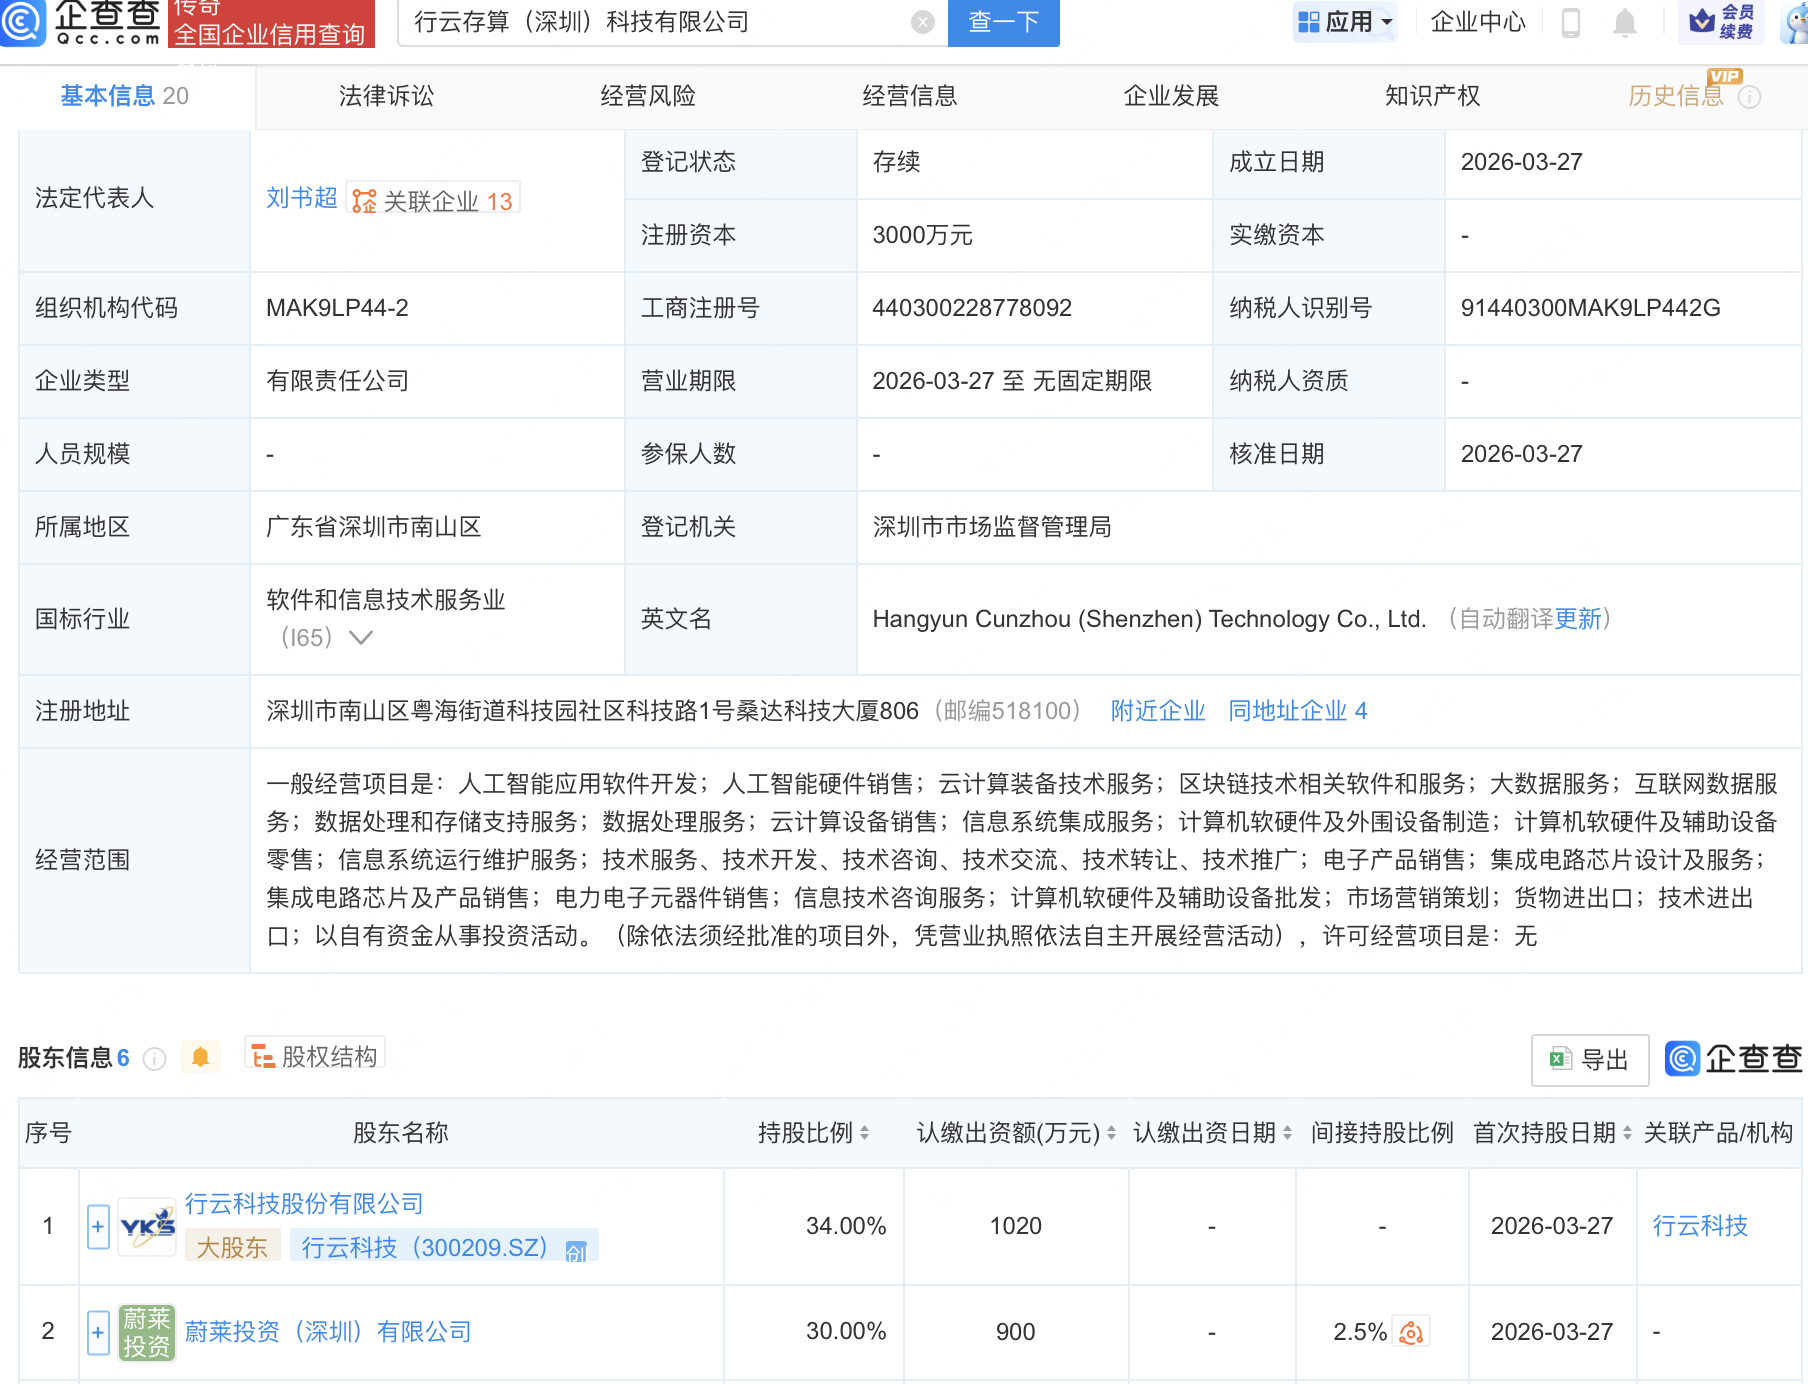The image size is (1808, 1384).
Task: Sort by 持股比例 column
Action: point(864,1133)
